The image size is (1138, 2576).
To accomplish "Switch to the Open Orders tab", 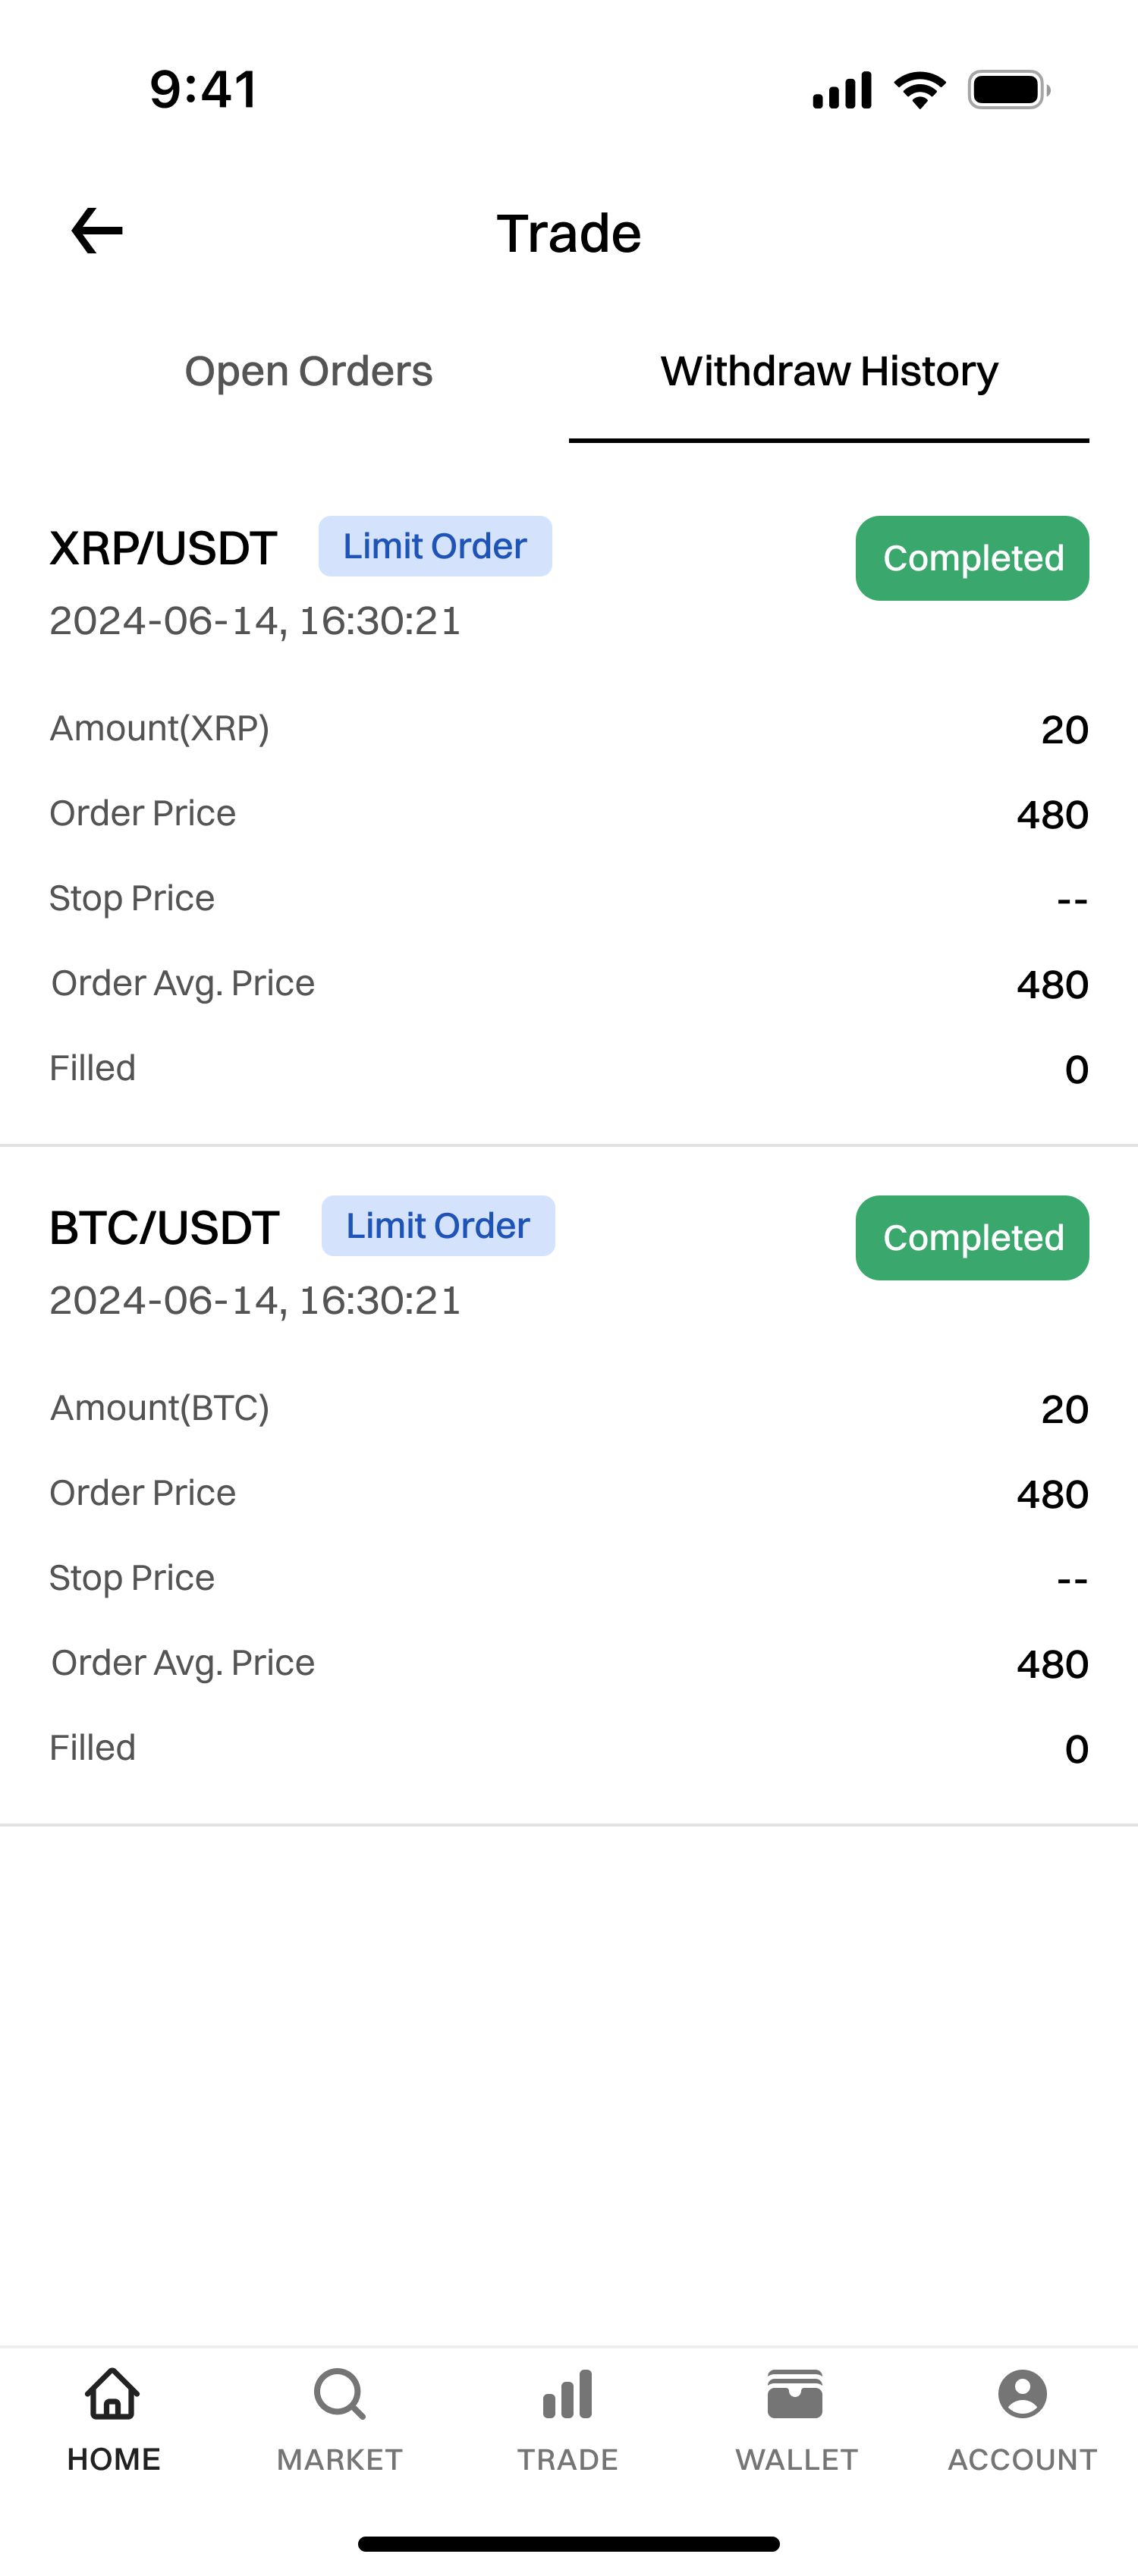I will pyautogui.click(x=308, y=372).
